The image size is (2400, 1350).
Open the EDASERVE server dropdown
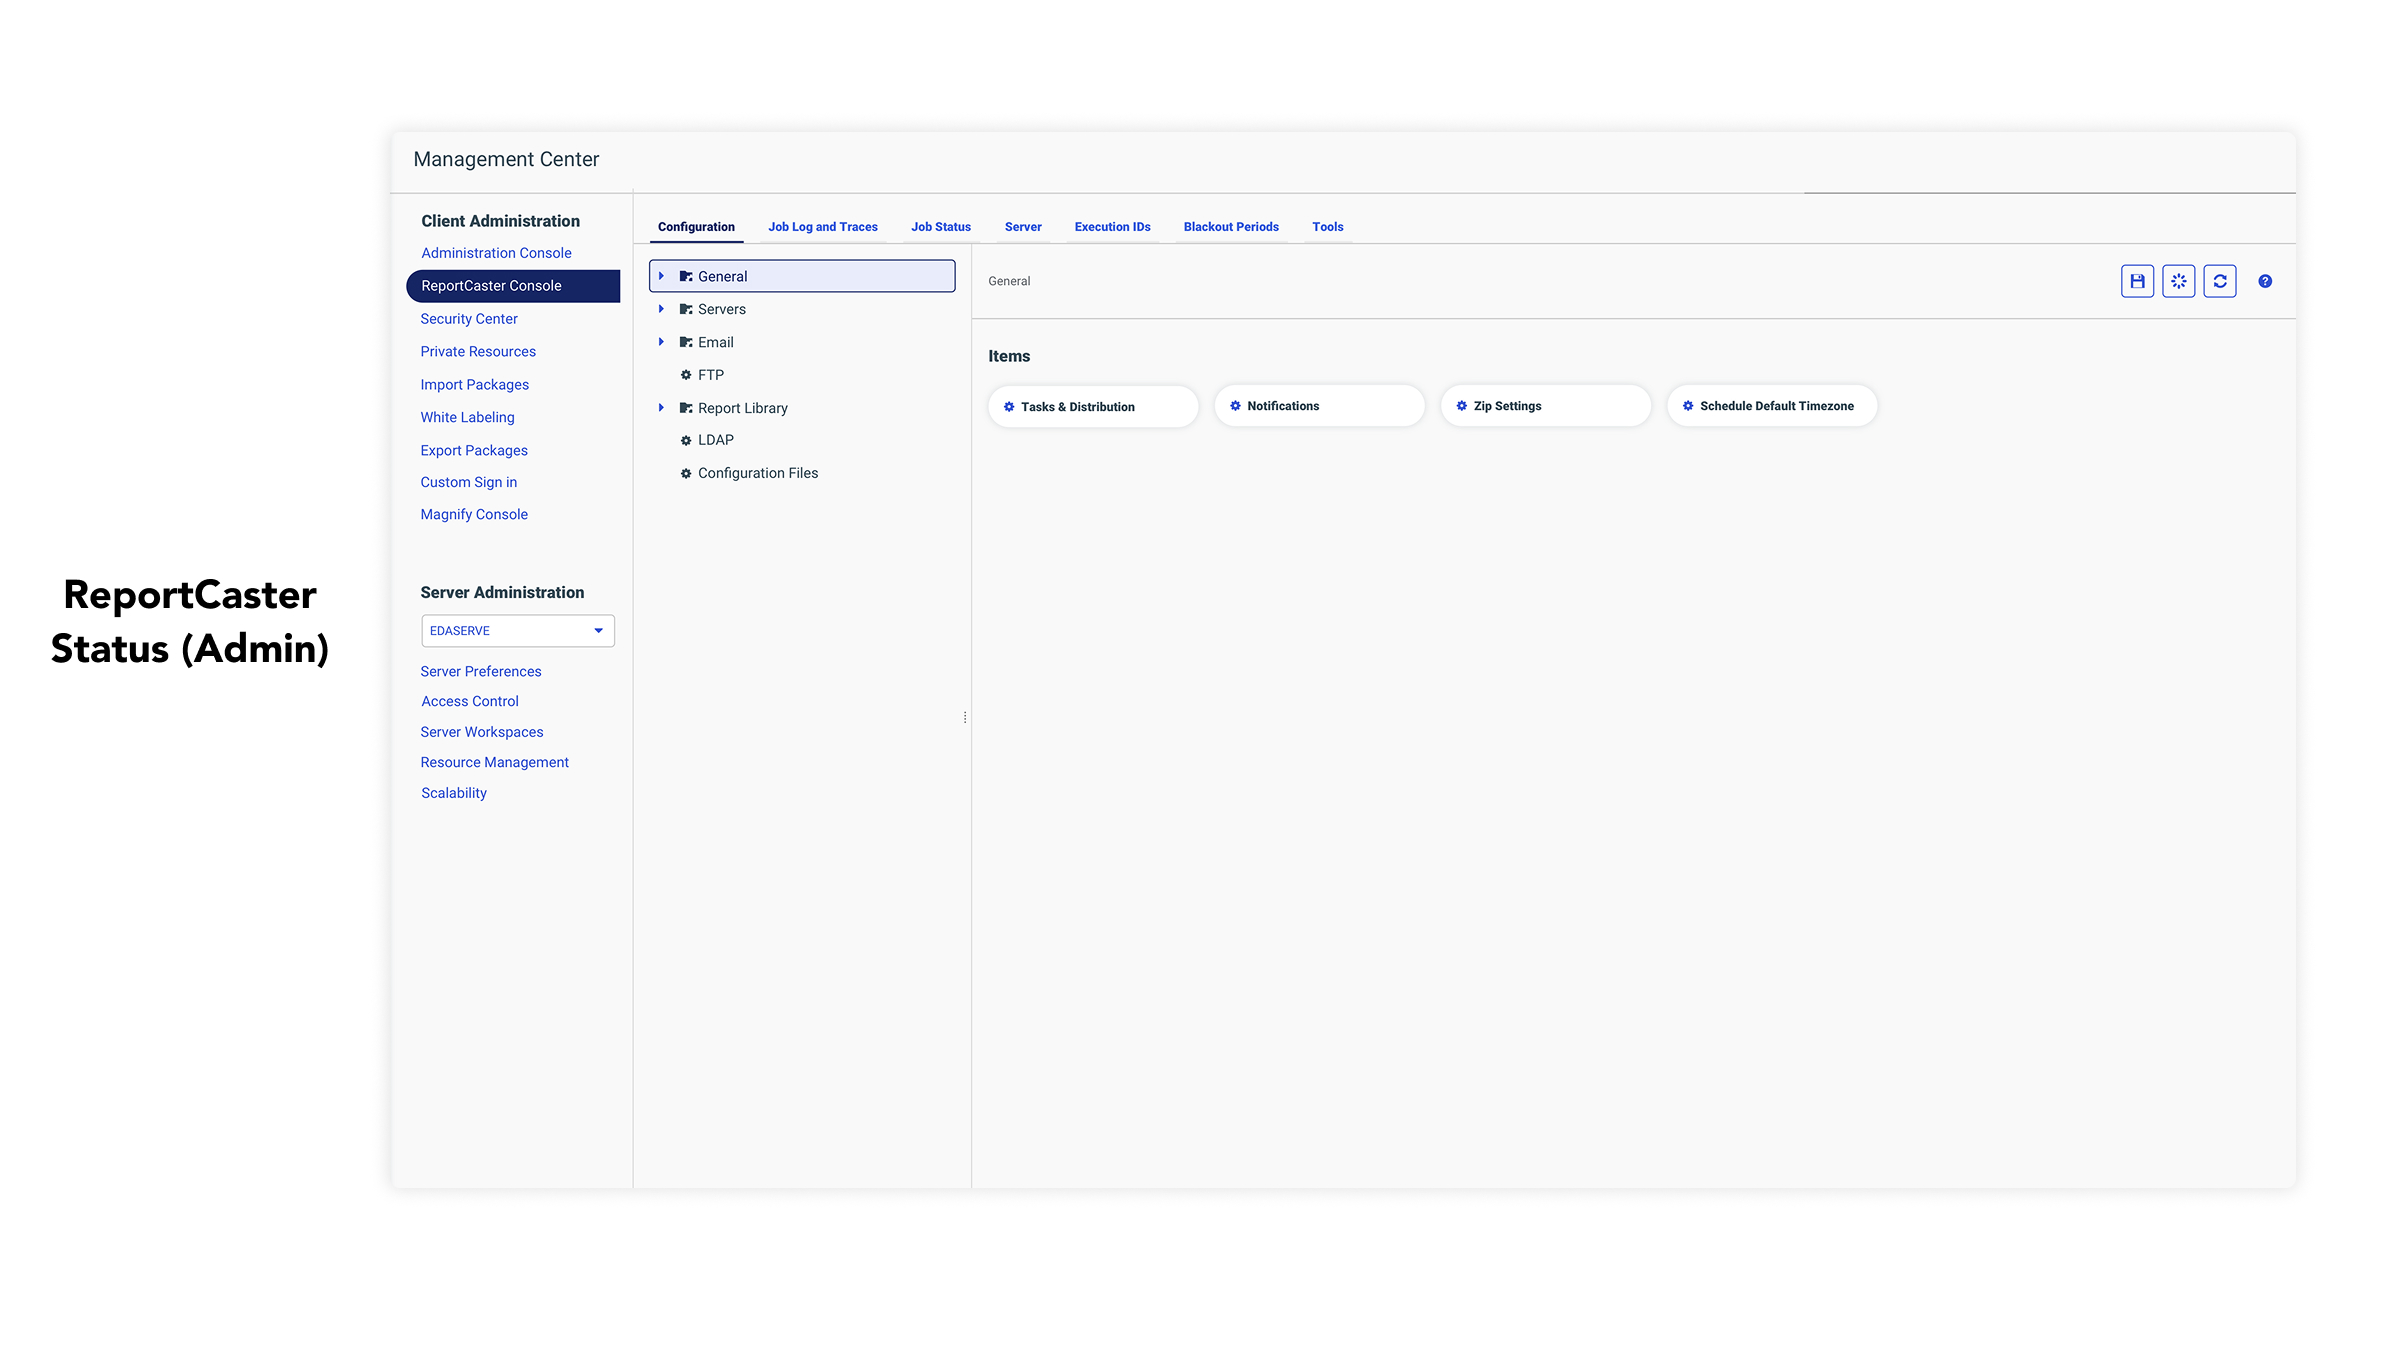point(517,631)
